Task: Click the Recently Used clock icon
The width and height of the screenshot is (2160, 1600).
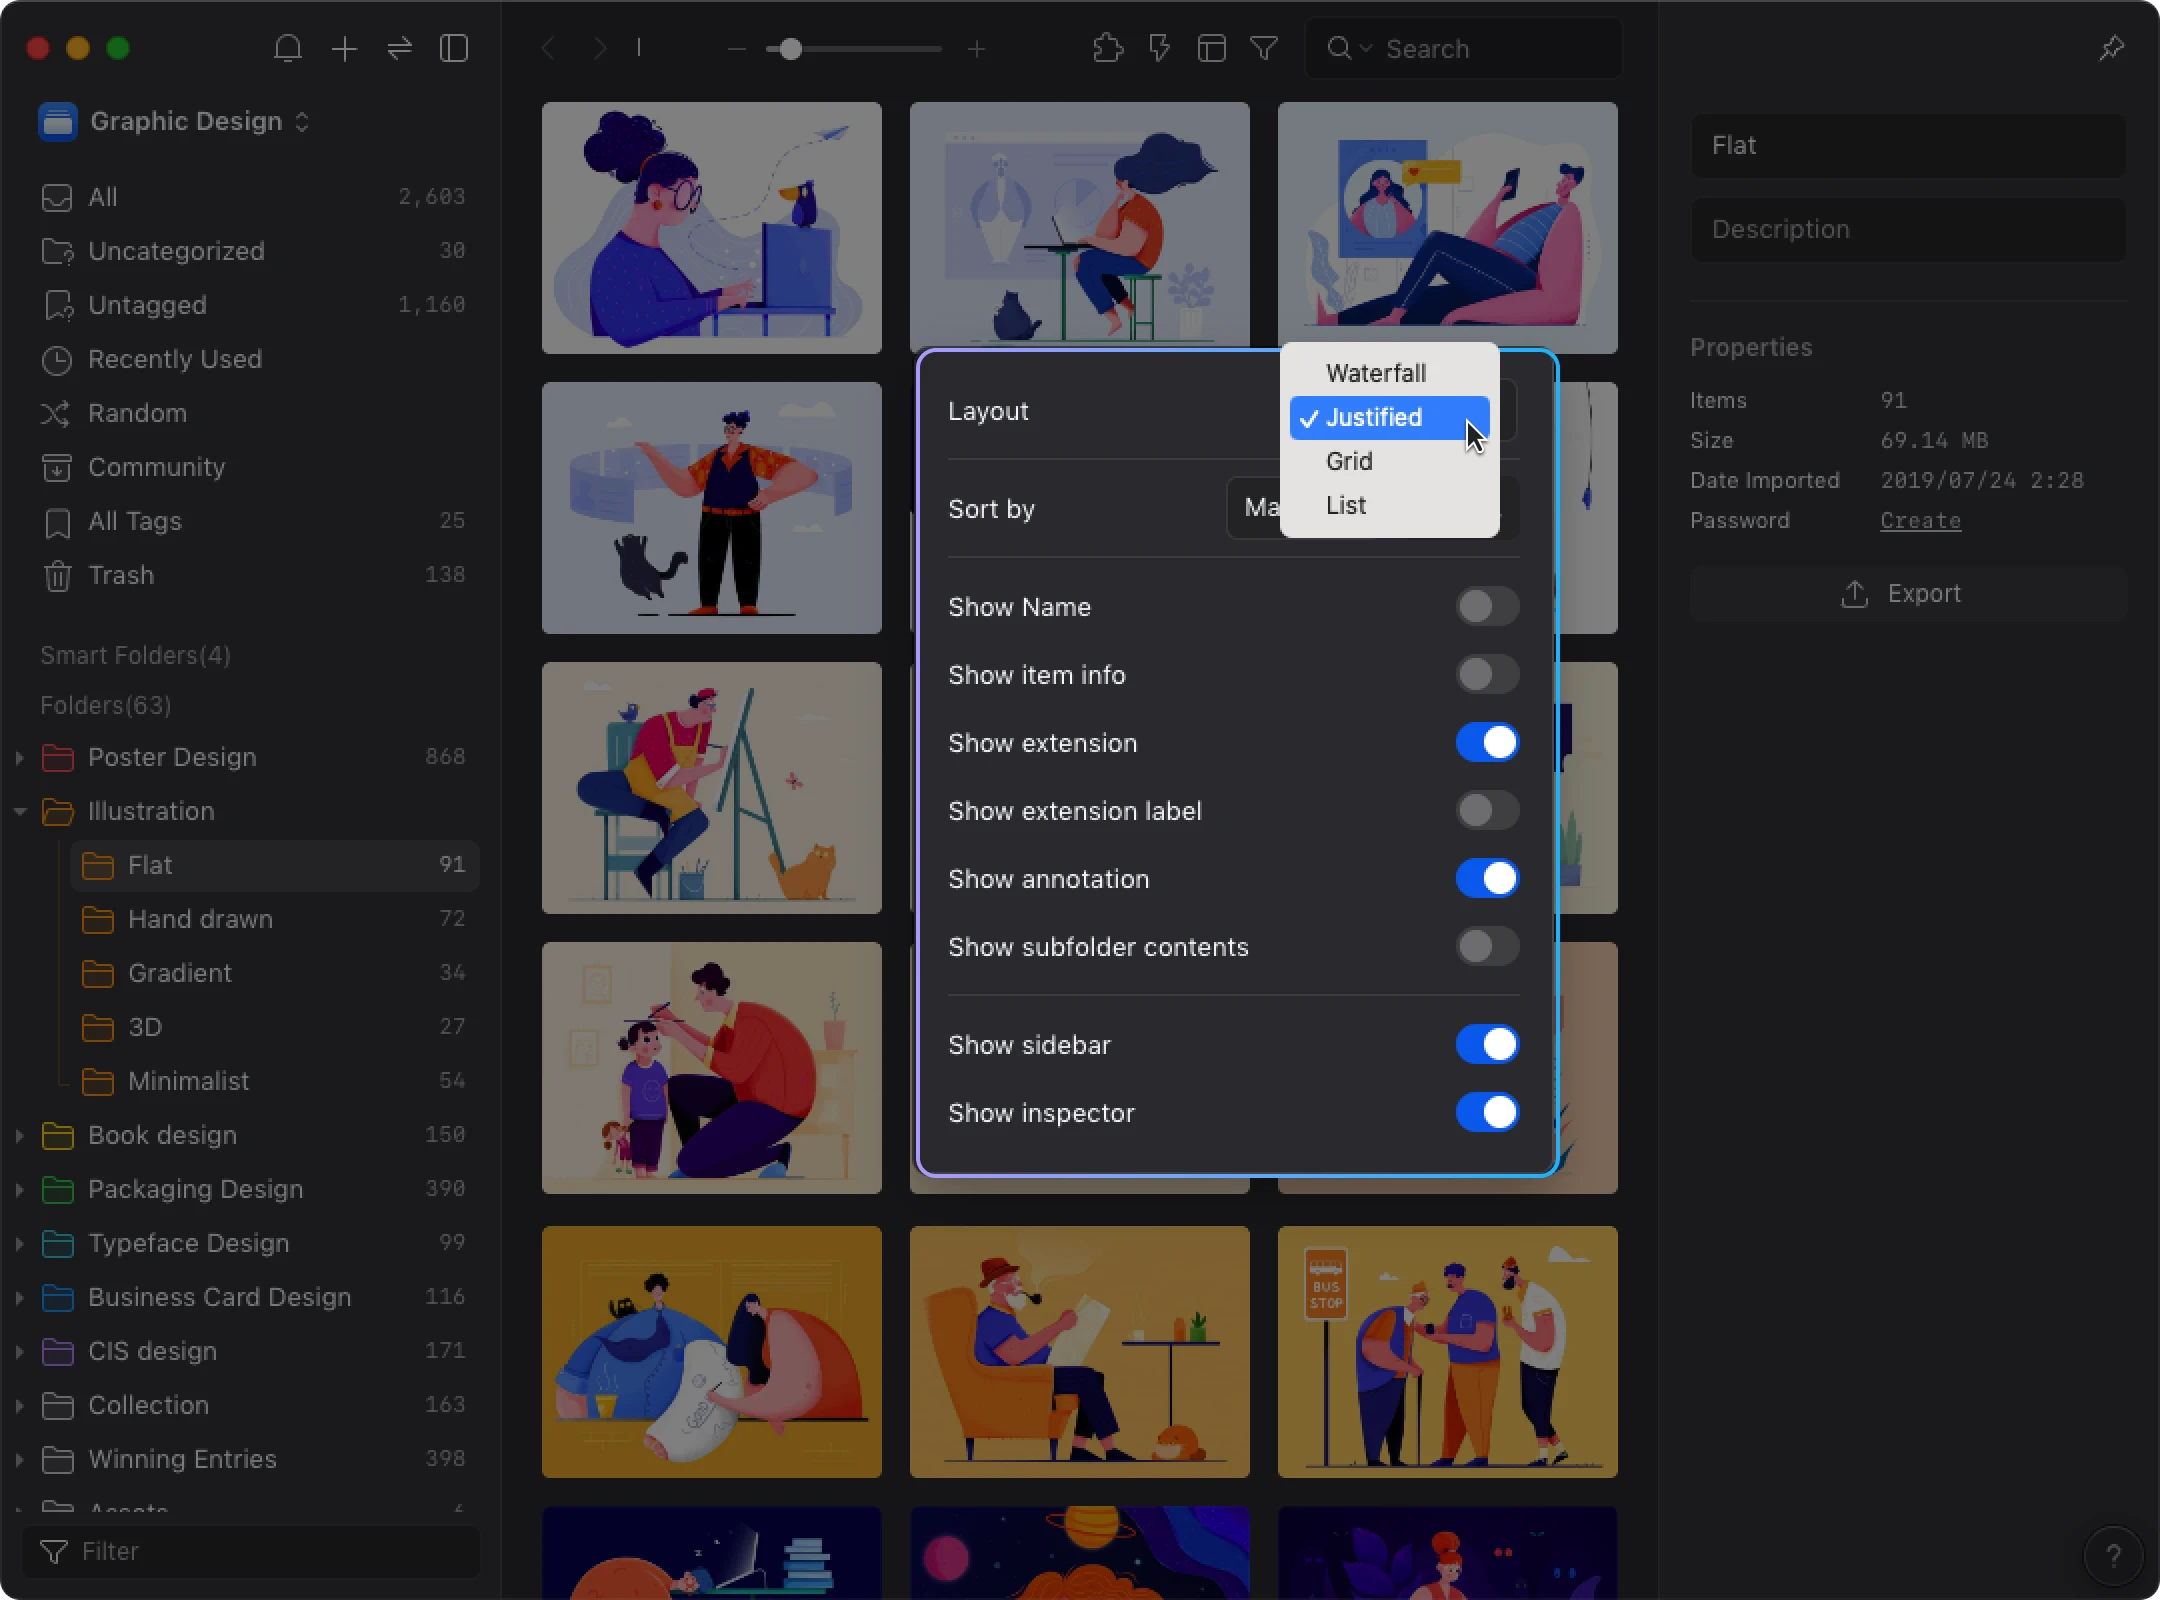Action: tap(57, 360)
